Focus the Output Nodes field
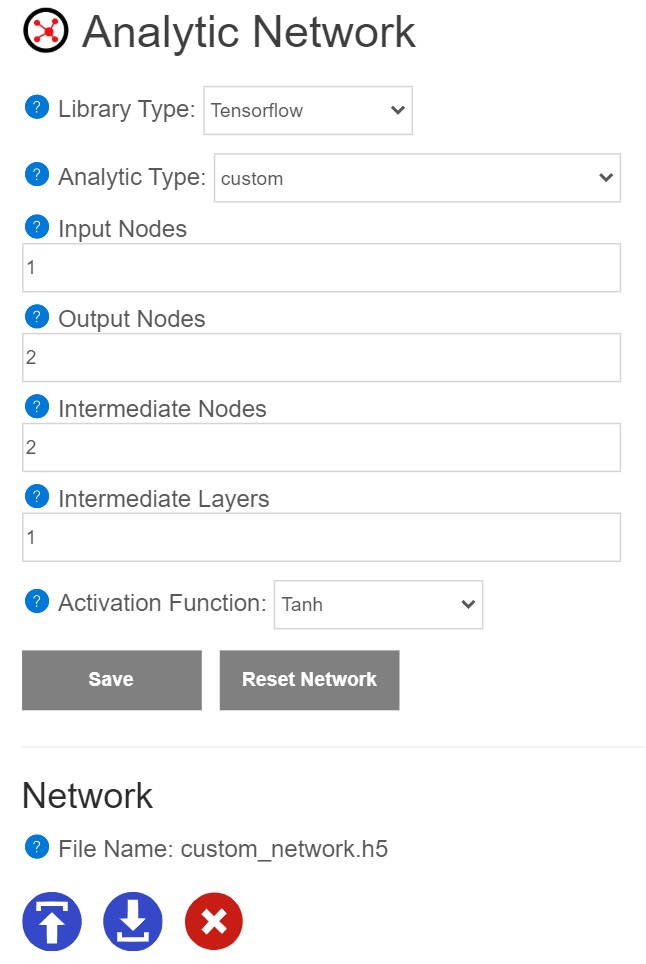The width and height of the screenshot is (646, 964). [x=321, y=357]
